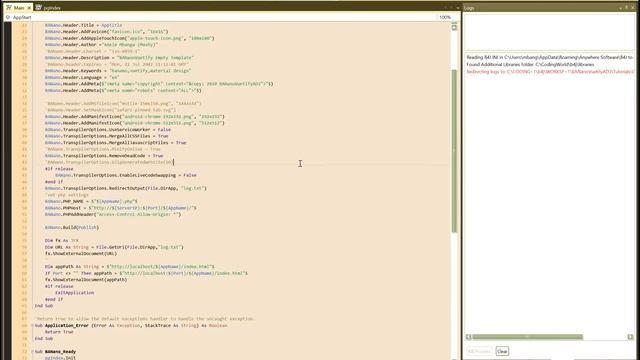
Task: Click the code editor vertical scrollbar thumb
Action: click(x=454, y=151)
